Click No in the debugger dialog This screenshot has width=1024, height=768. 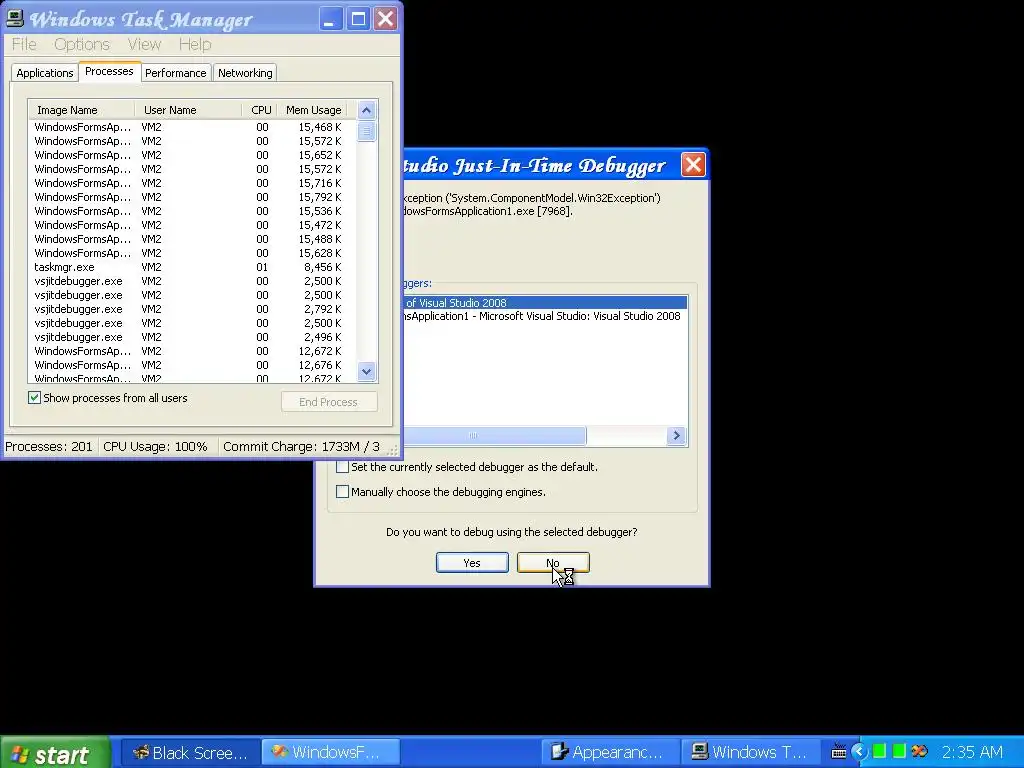click(x=553, y=563)
